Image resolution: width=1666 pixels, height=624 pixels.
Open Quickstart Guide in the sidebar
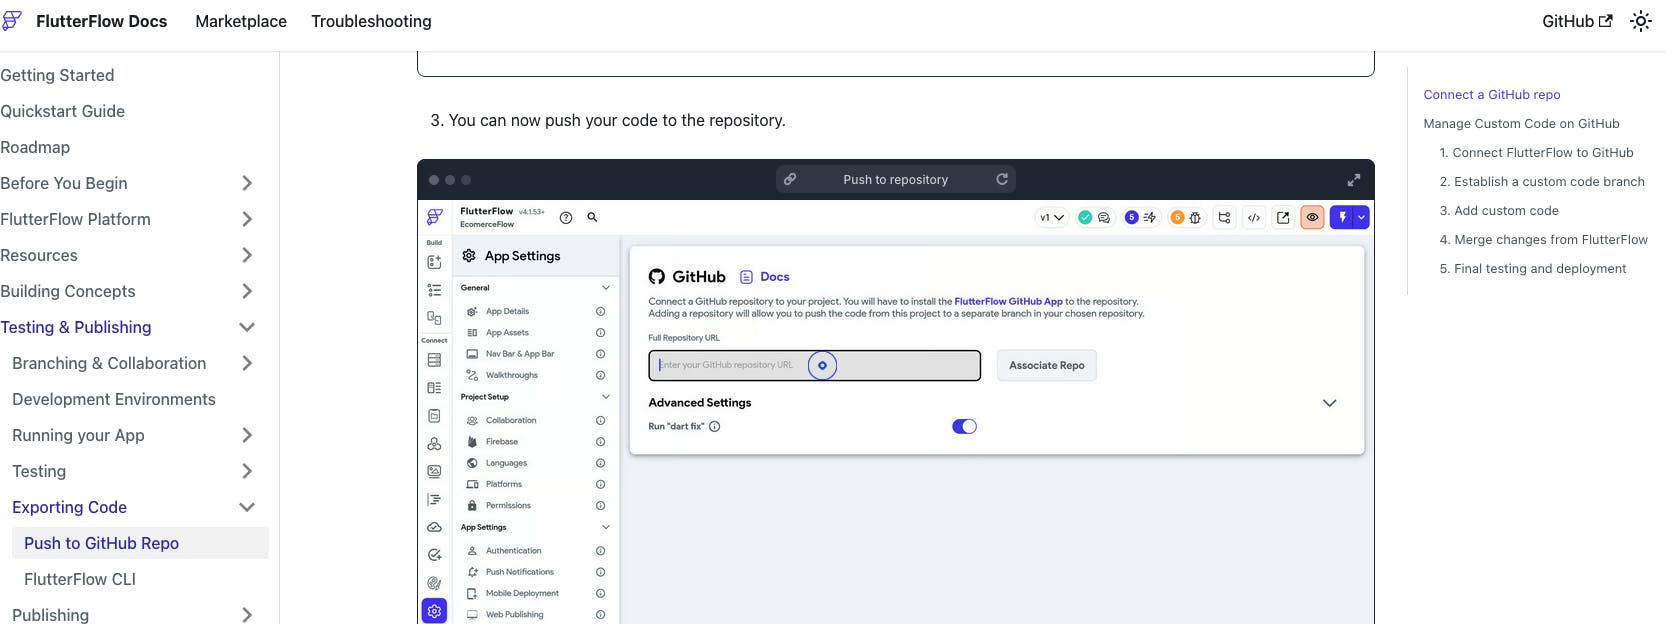[x=63, y=111]
